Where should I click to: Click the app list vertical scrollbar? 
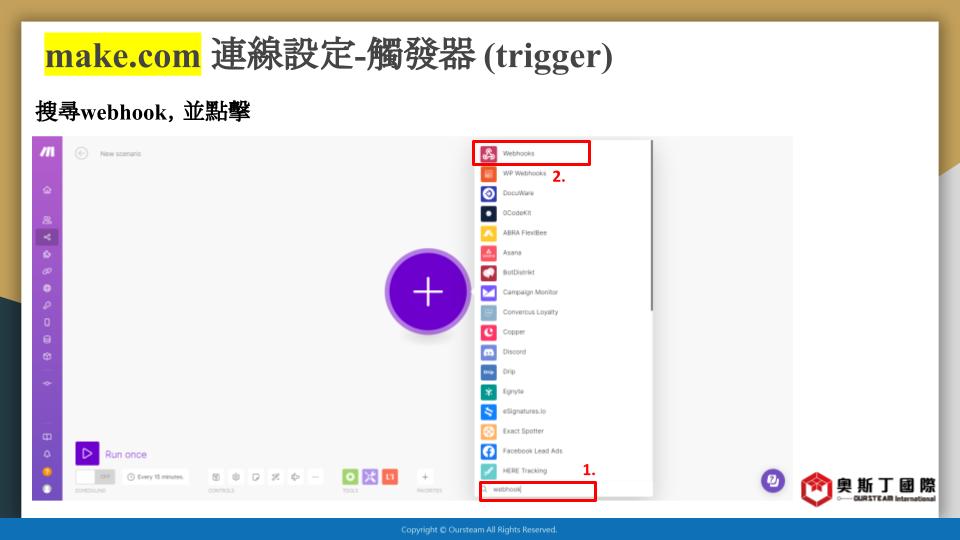651,225
